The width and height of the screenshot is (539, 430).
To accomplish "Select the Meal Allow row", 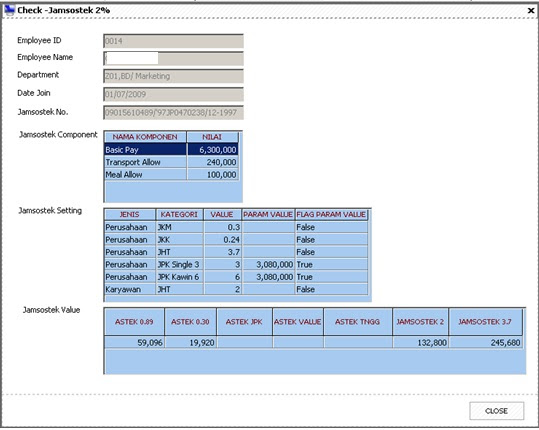I will click(x=171, y=174).
